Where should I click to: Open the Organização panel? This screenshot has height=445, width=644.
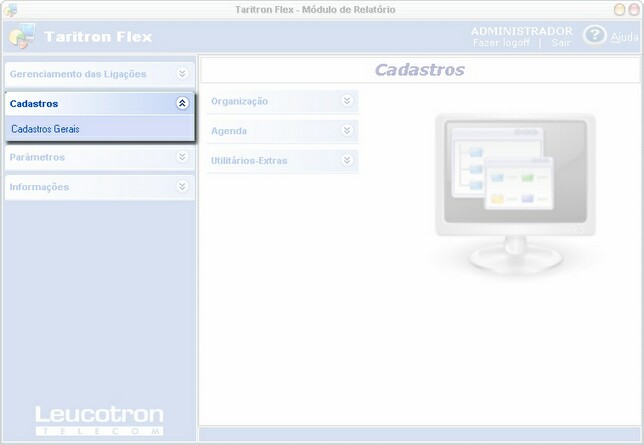283,101
